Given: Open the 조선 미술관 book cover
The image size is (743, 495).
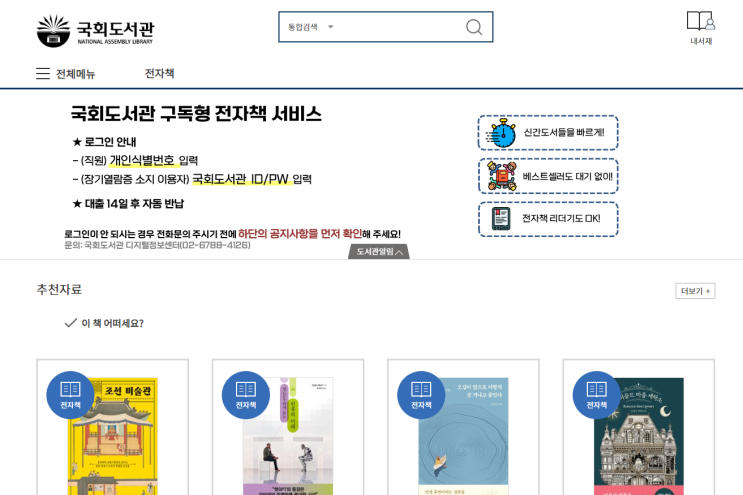Looking at the screenshot, I should pos(113,436).
